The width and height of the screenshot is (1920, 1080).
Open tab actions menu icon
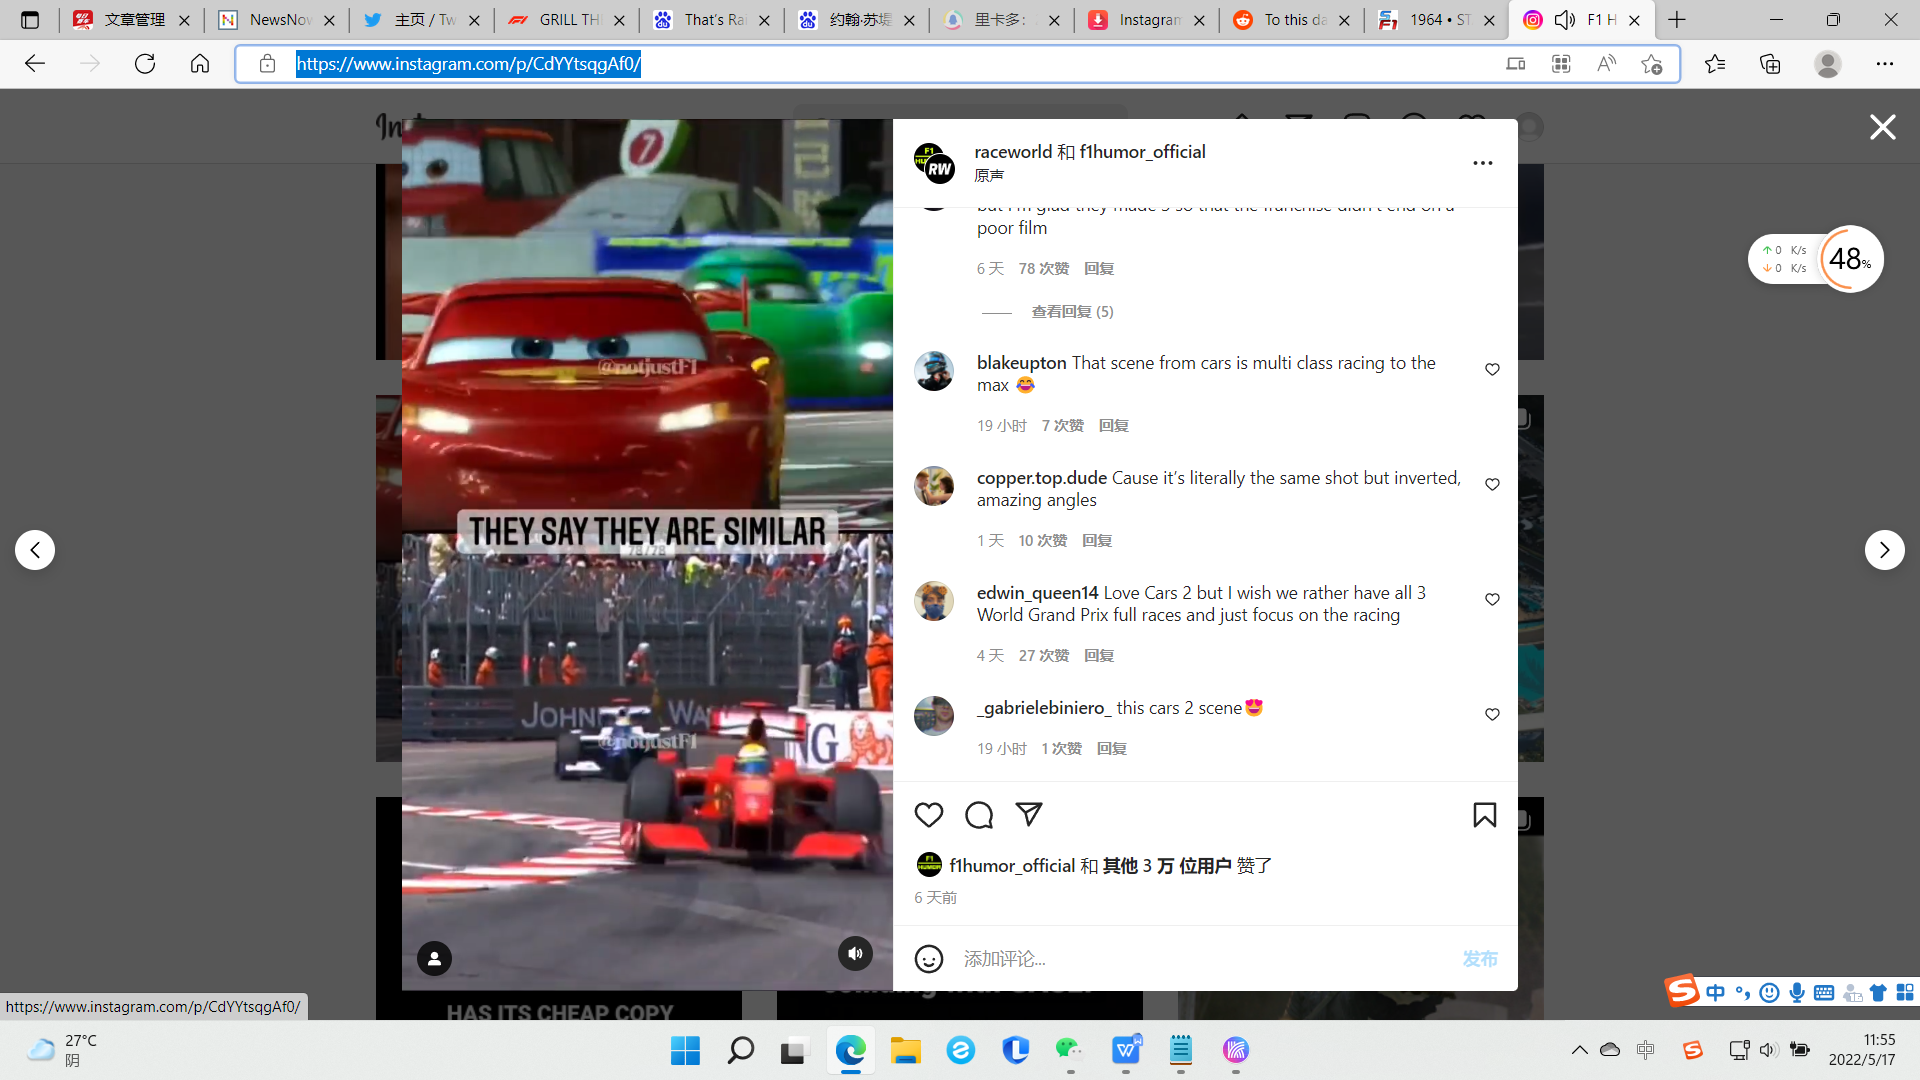tap(30, 20)
